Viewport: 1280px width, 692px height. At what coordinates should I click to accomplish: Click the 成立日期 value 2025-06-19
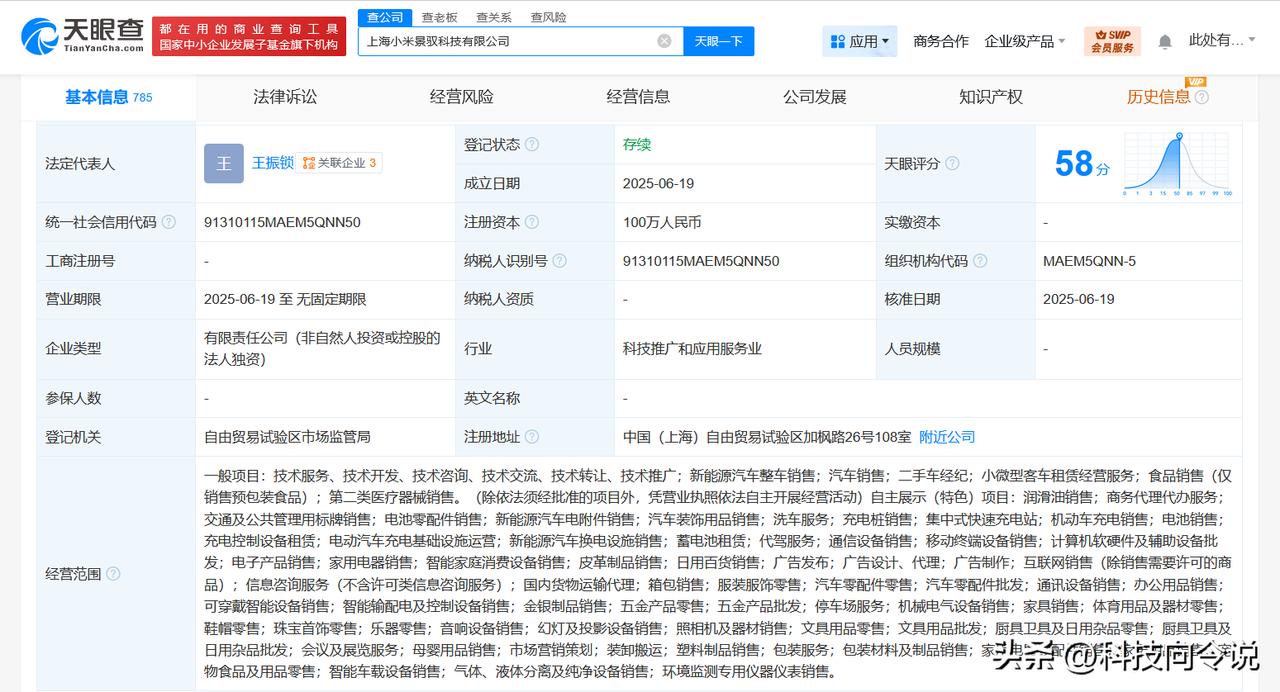658,184
